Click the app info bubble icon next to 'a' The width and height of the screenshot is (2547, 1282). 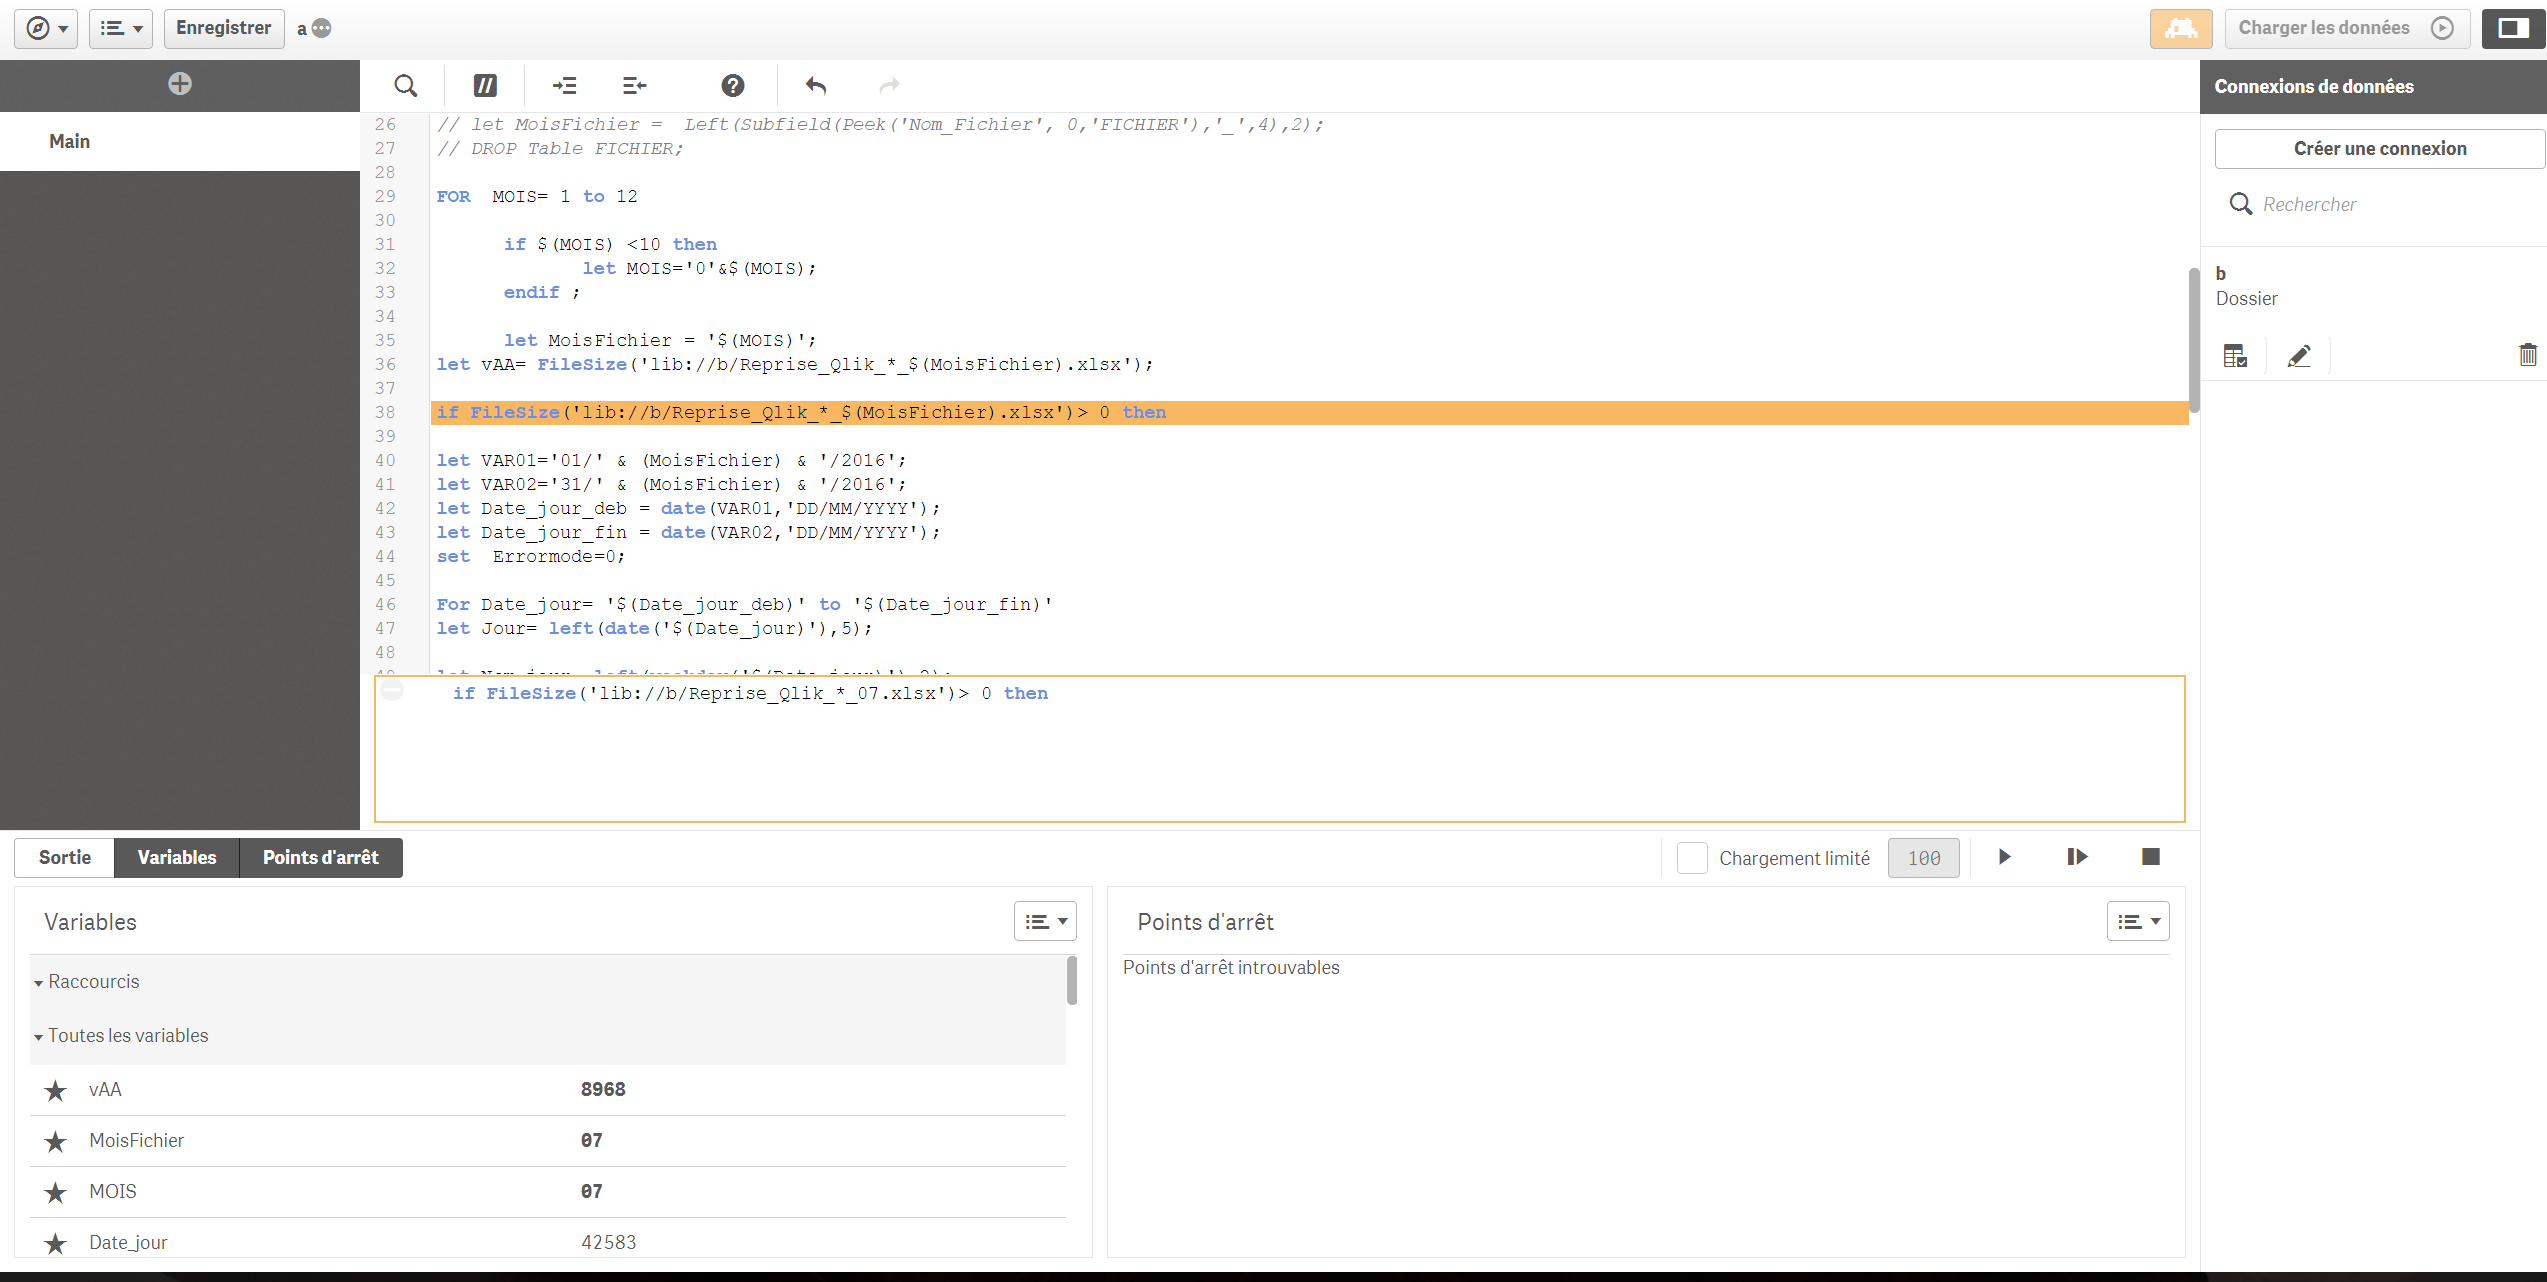[321, 28]
